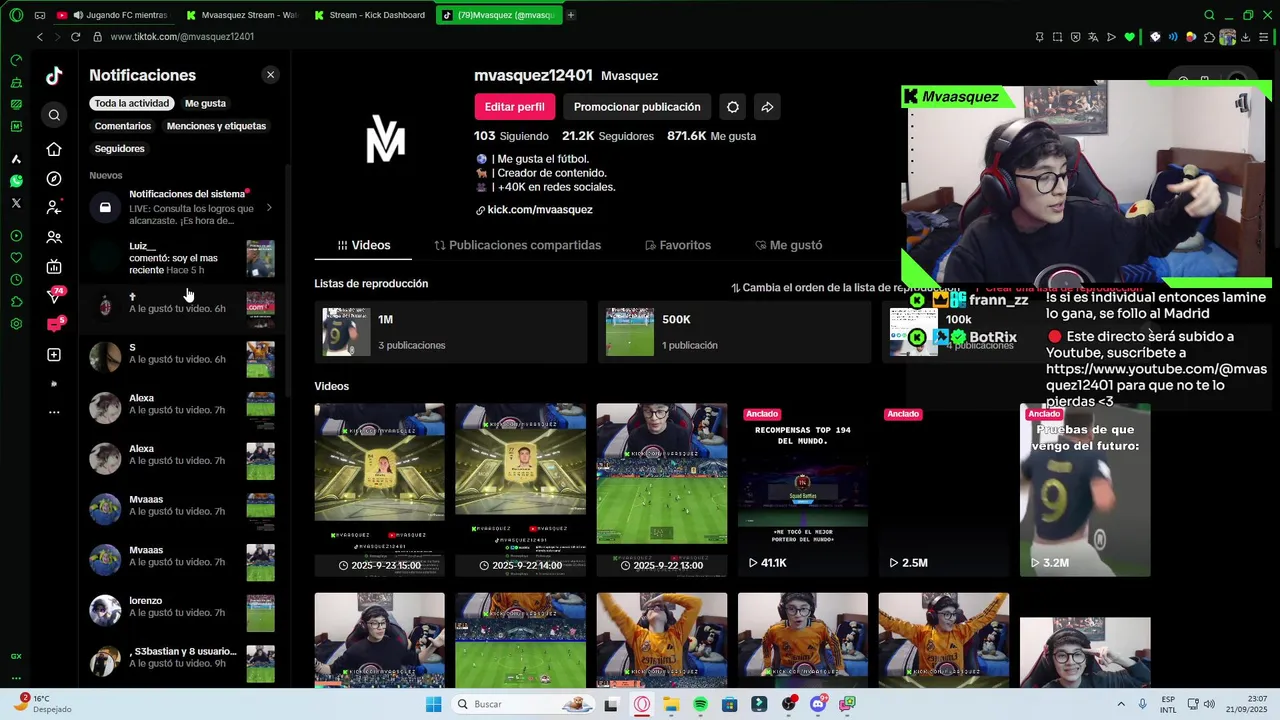Select the 'Comentarios' filter
The height and width of the screenshot is (720, 1280).
click(123, 126)
